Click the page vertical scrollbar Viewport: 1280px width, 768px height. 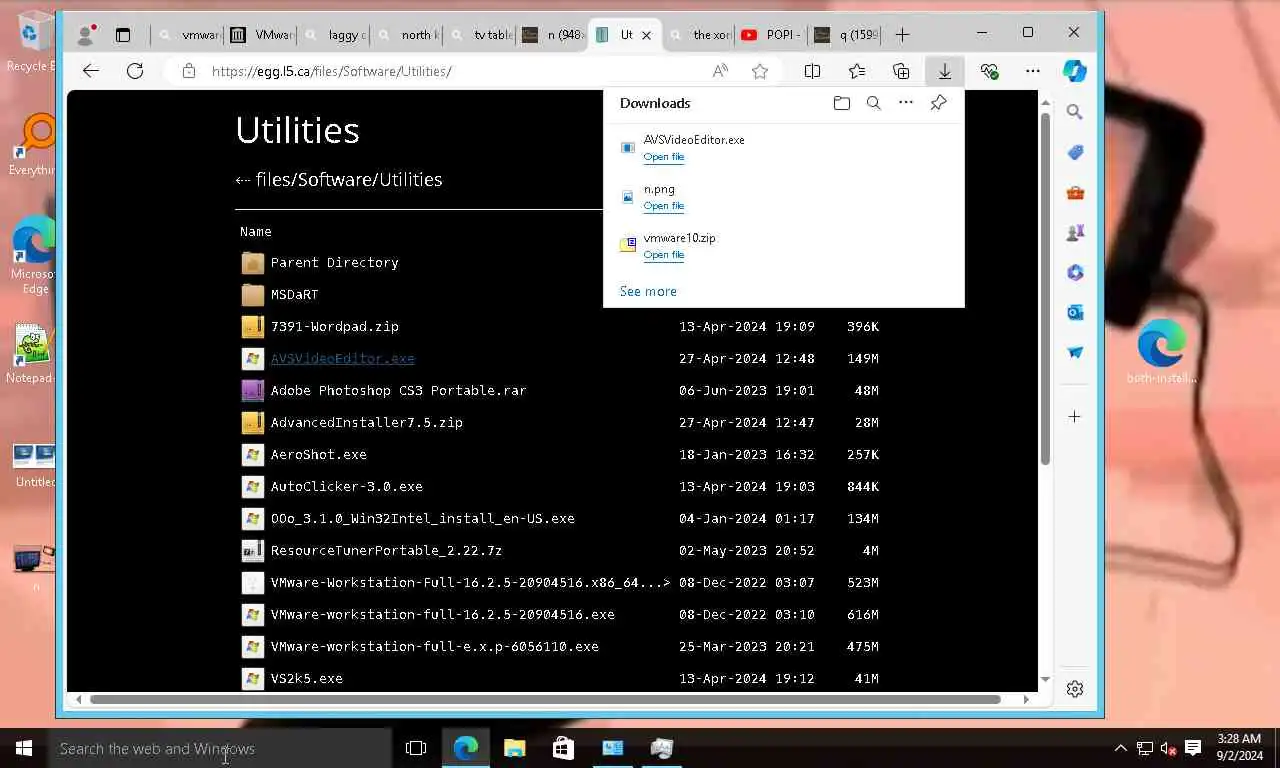click(x=1045, y=288)
